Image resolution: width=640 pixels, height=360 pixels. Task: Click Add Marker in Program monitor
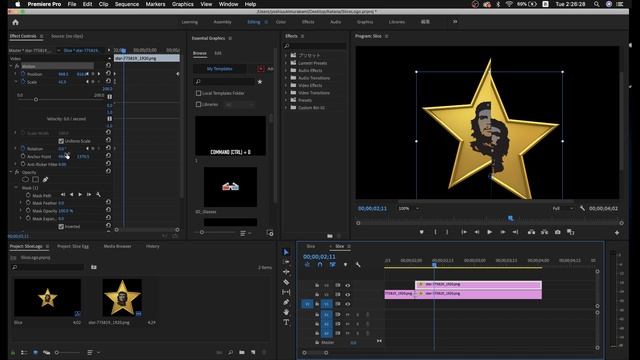422,232
